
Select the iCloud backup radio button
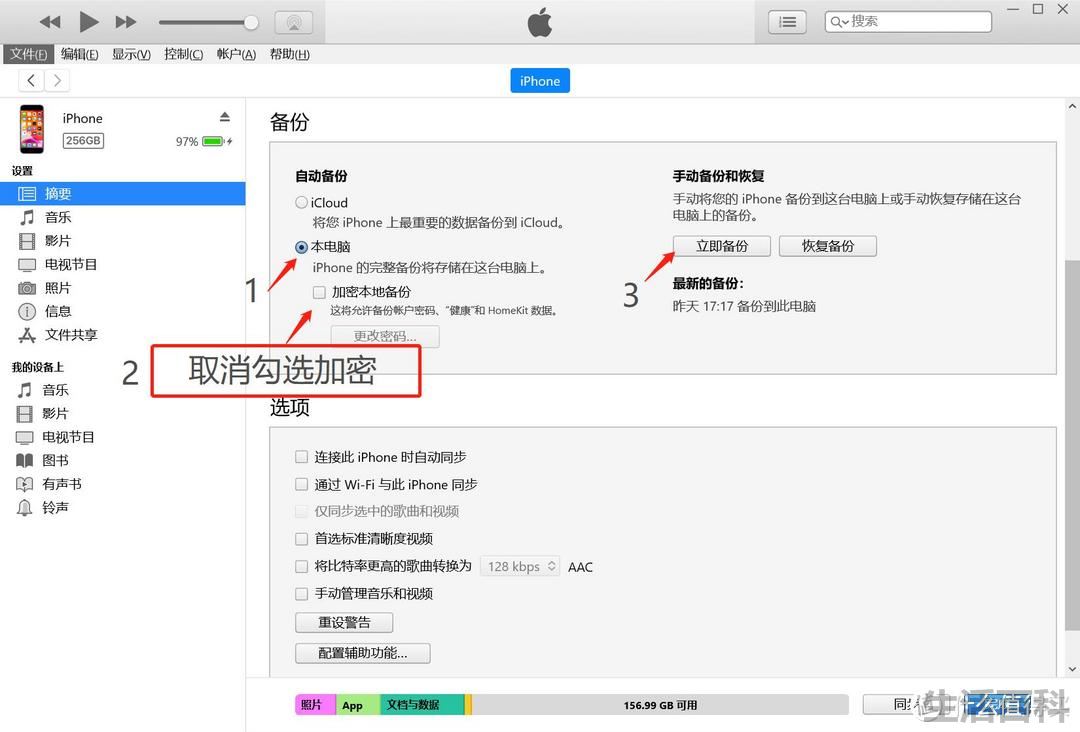click(x=301, y=202)
